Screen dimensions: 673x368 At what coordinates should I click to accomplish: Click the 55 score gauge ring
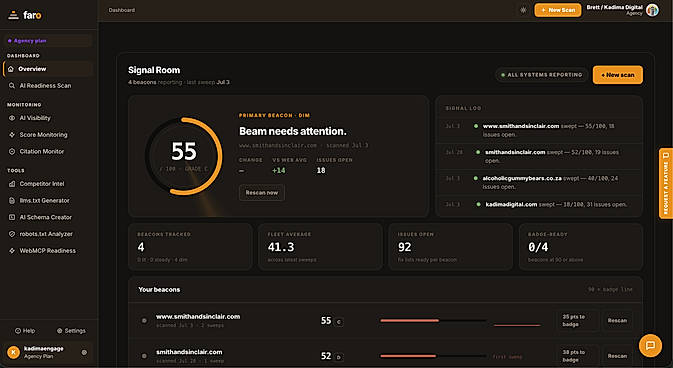[x=184, y=156]
